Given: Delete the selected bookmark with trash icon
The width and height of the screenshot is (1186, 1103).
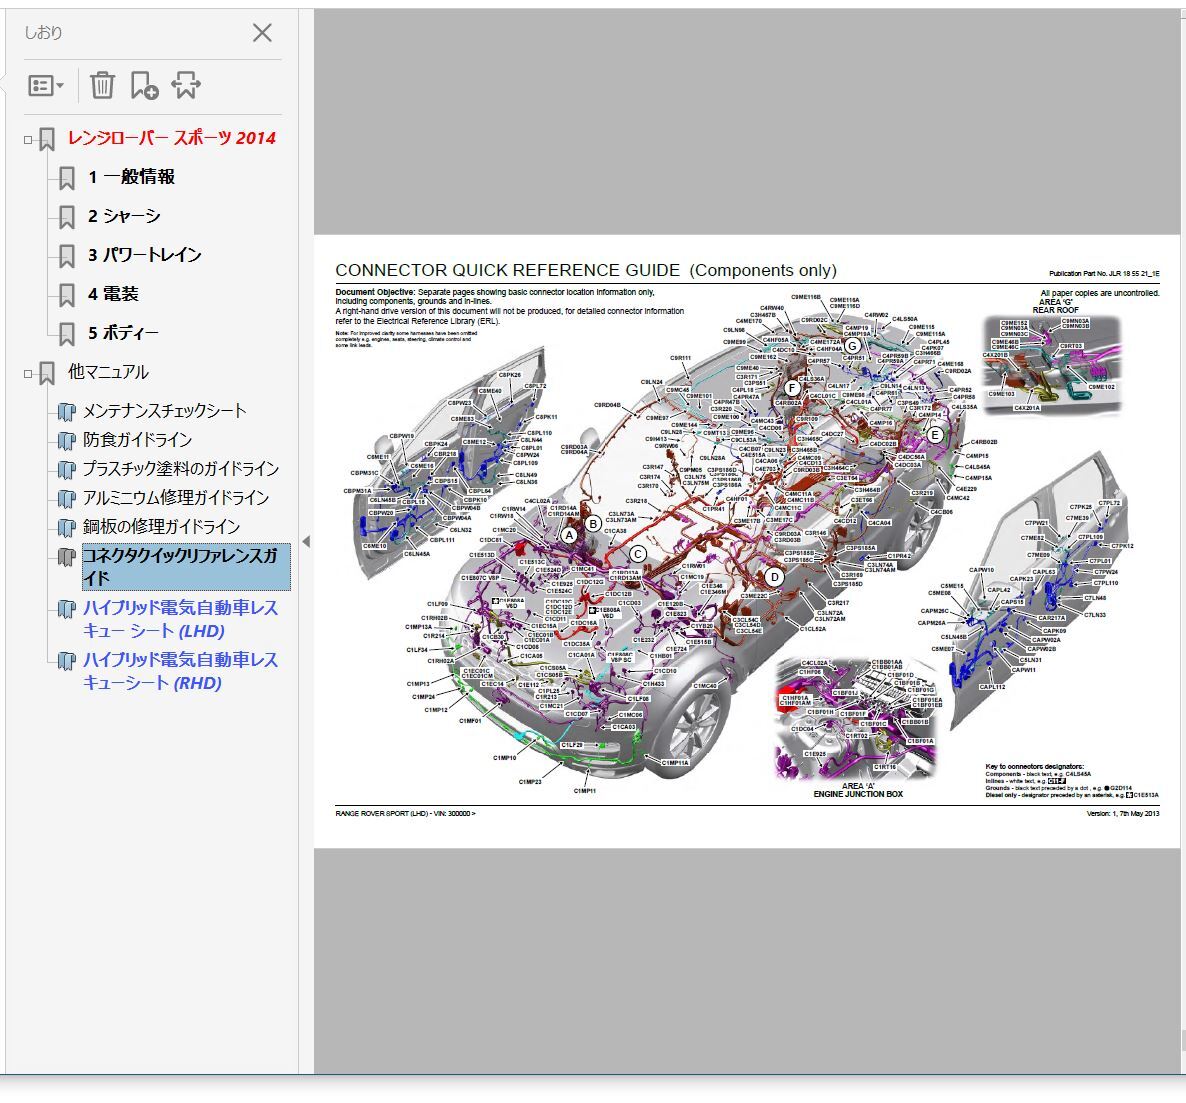Looking at the screenshot, I should click(x=102, y=85).
